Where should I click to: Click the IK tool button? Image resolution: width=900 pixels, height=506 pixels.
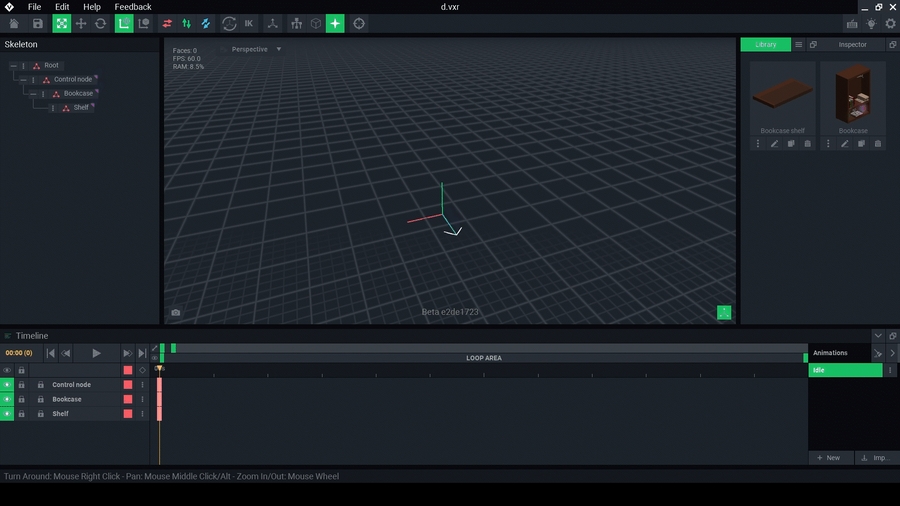pyautogui.click(x=249, y=23)
